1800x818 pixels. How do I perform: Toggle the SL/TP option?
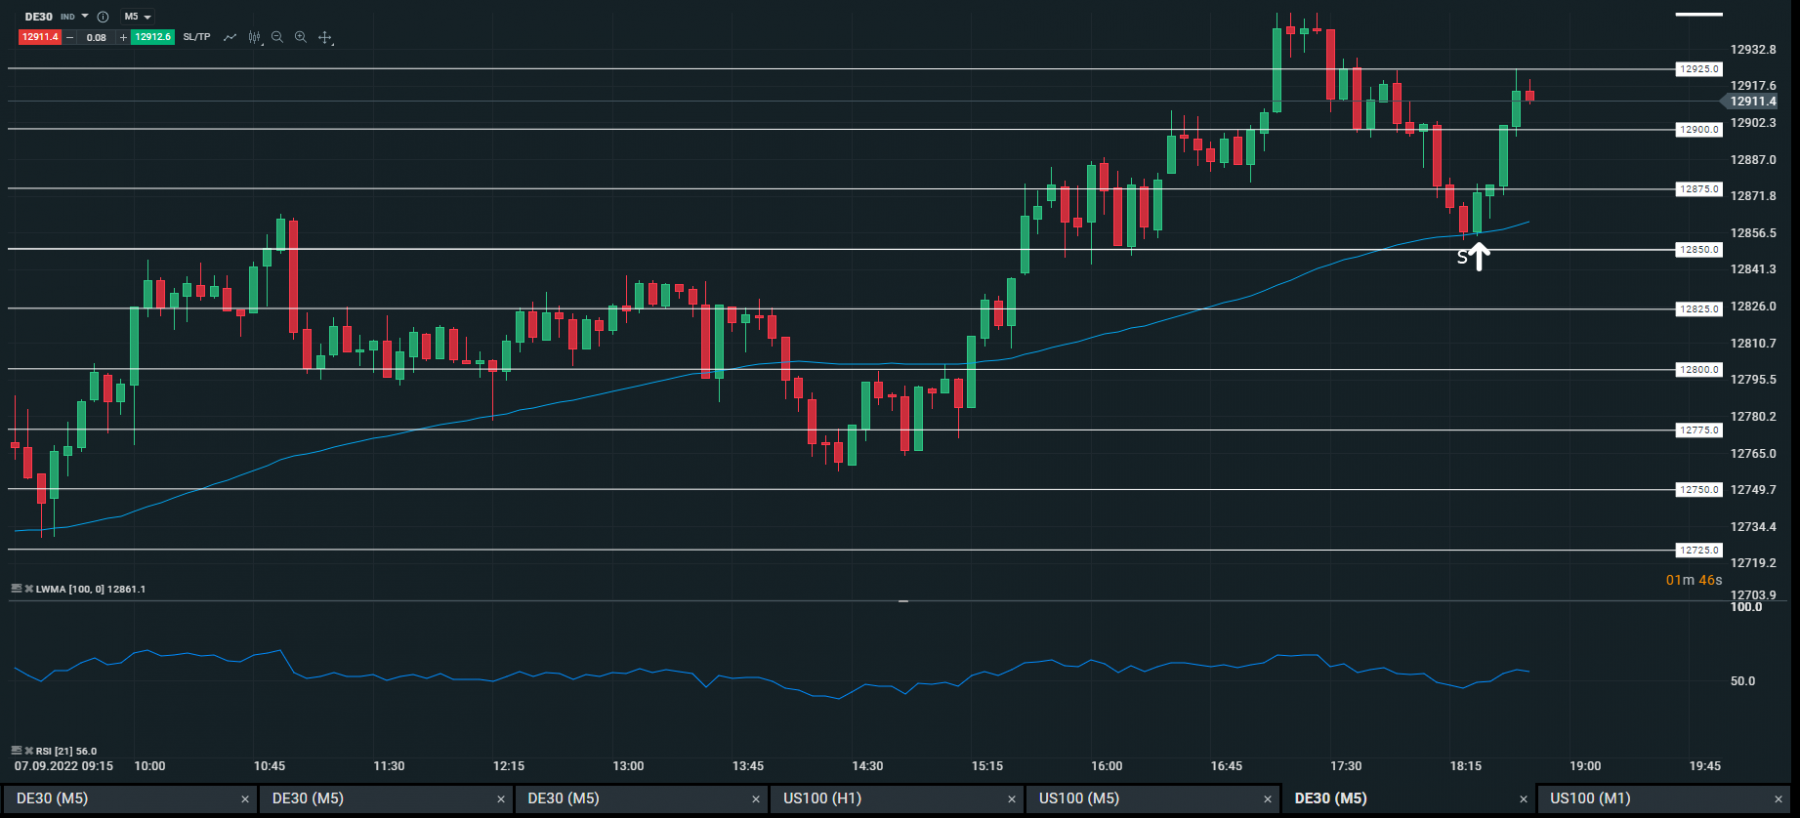[197, 37]
